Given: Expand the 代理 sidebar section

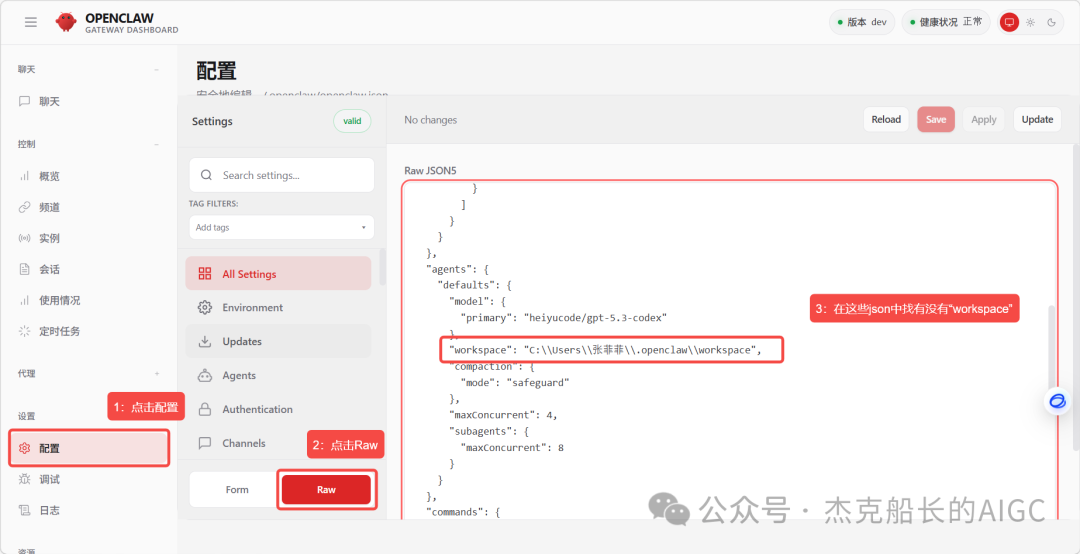Looking at the screenshot, I should (156, 373).
